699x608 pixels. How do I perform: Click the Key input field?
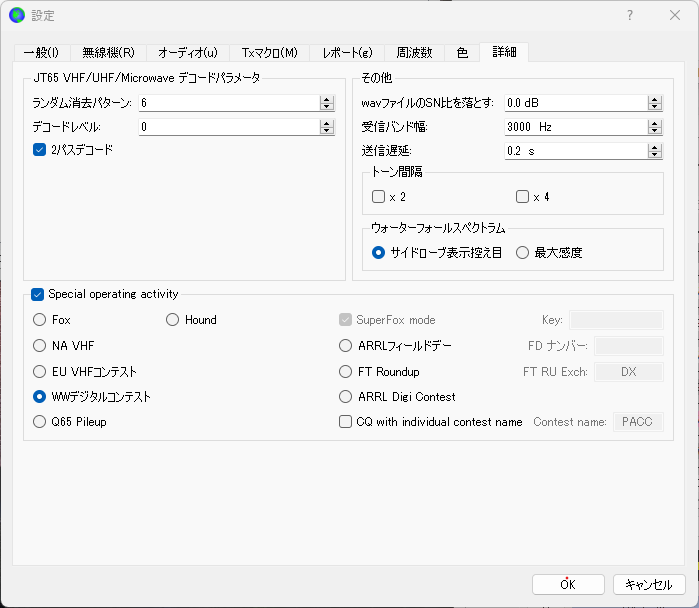click(617, 320)
